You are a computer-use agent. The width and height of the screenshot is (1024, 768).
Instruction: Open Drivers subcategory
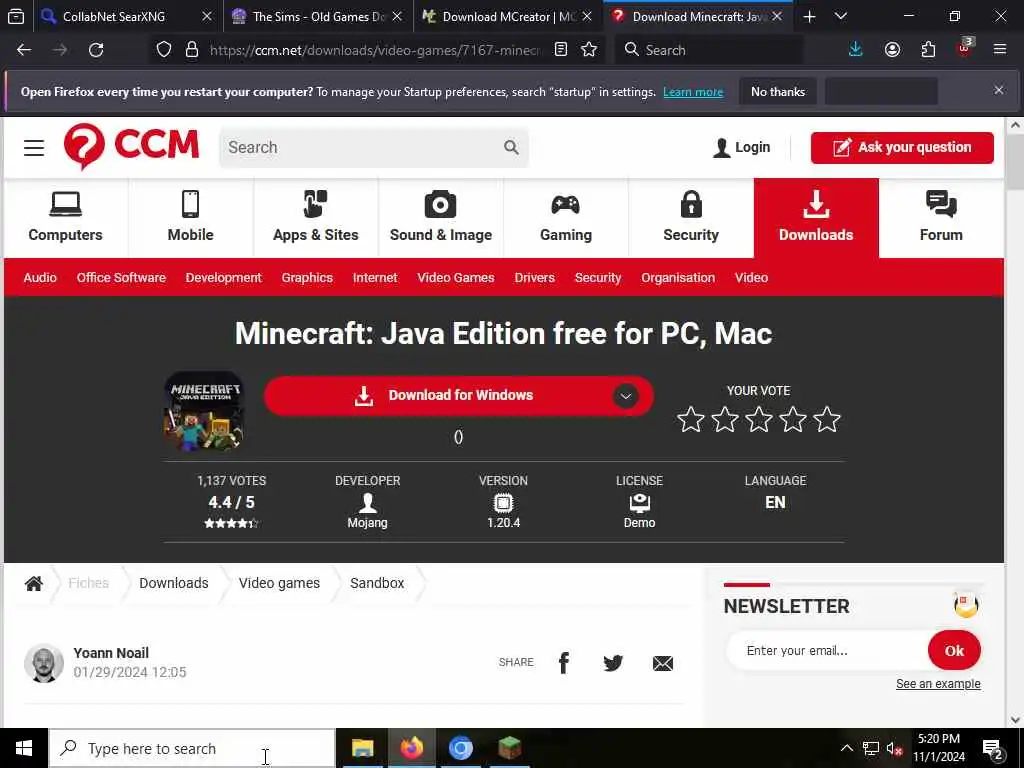click(534, 278)
